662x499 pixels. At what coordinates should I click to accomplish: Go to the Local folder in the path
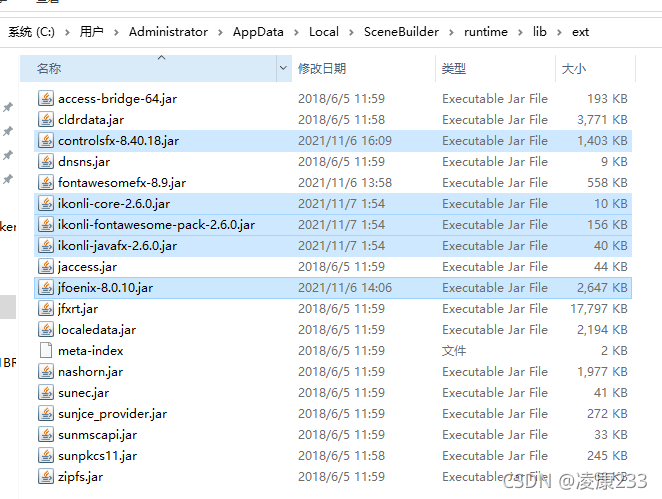pos(324,32)
